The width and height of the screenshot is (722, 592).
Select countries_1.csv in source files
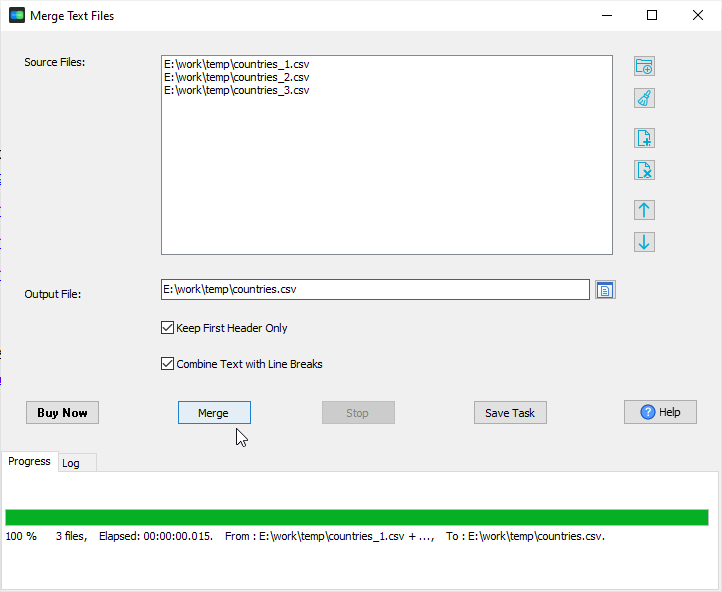[237, 64]
